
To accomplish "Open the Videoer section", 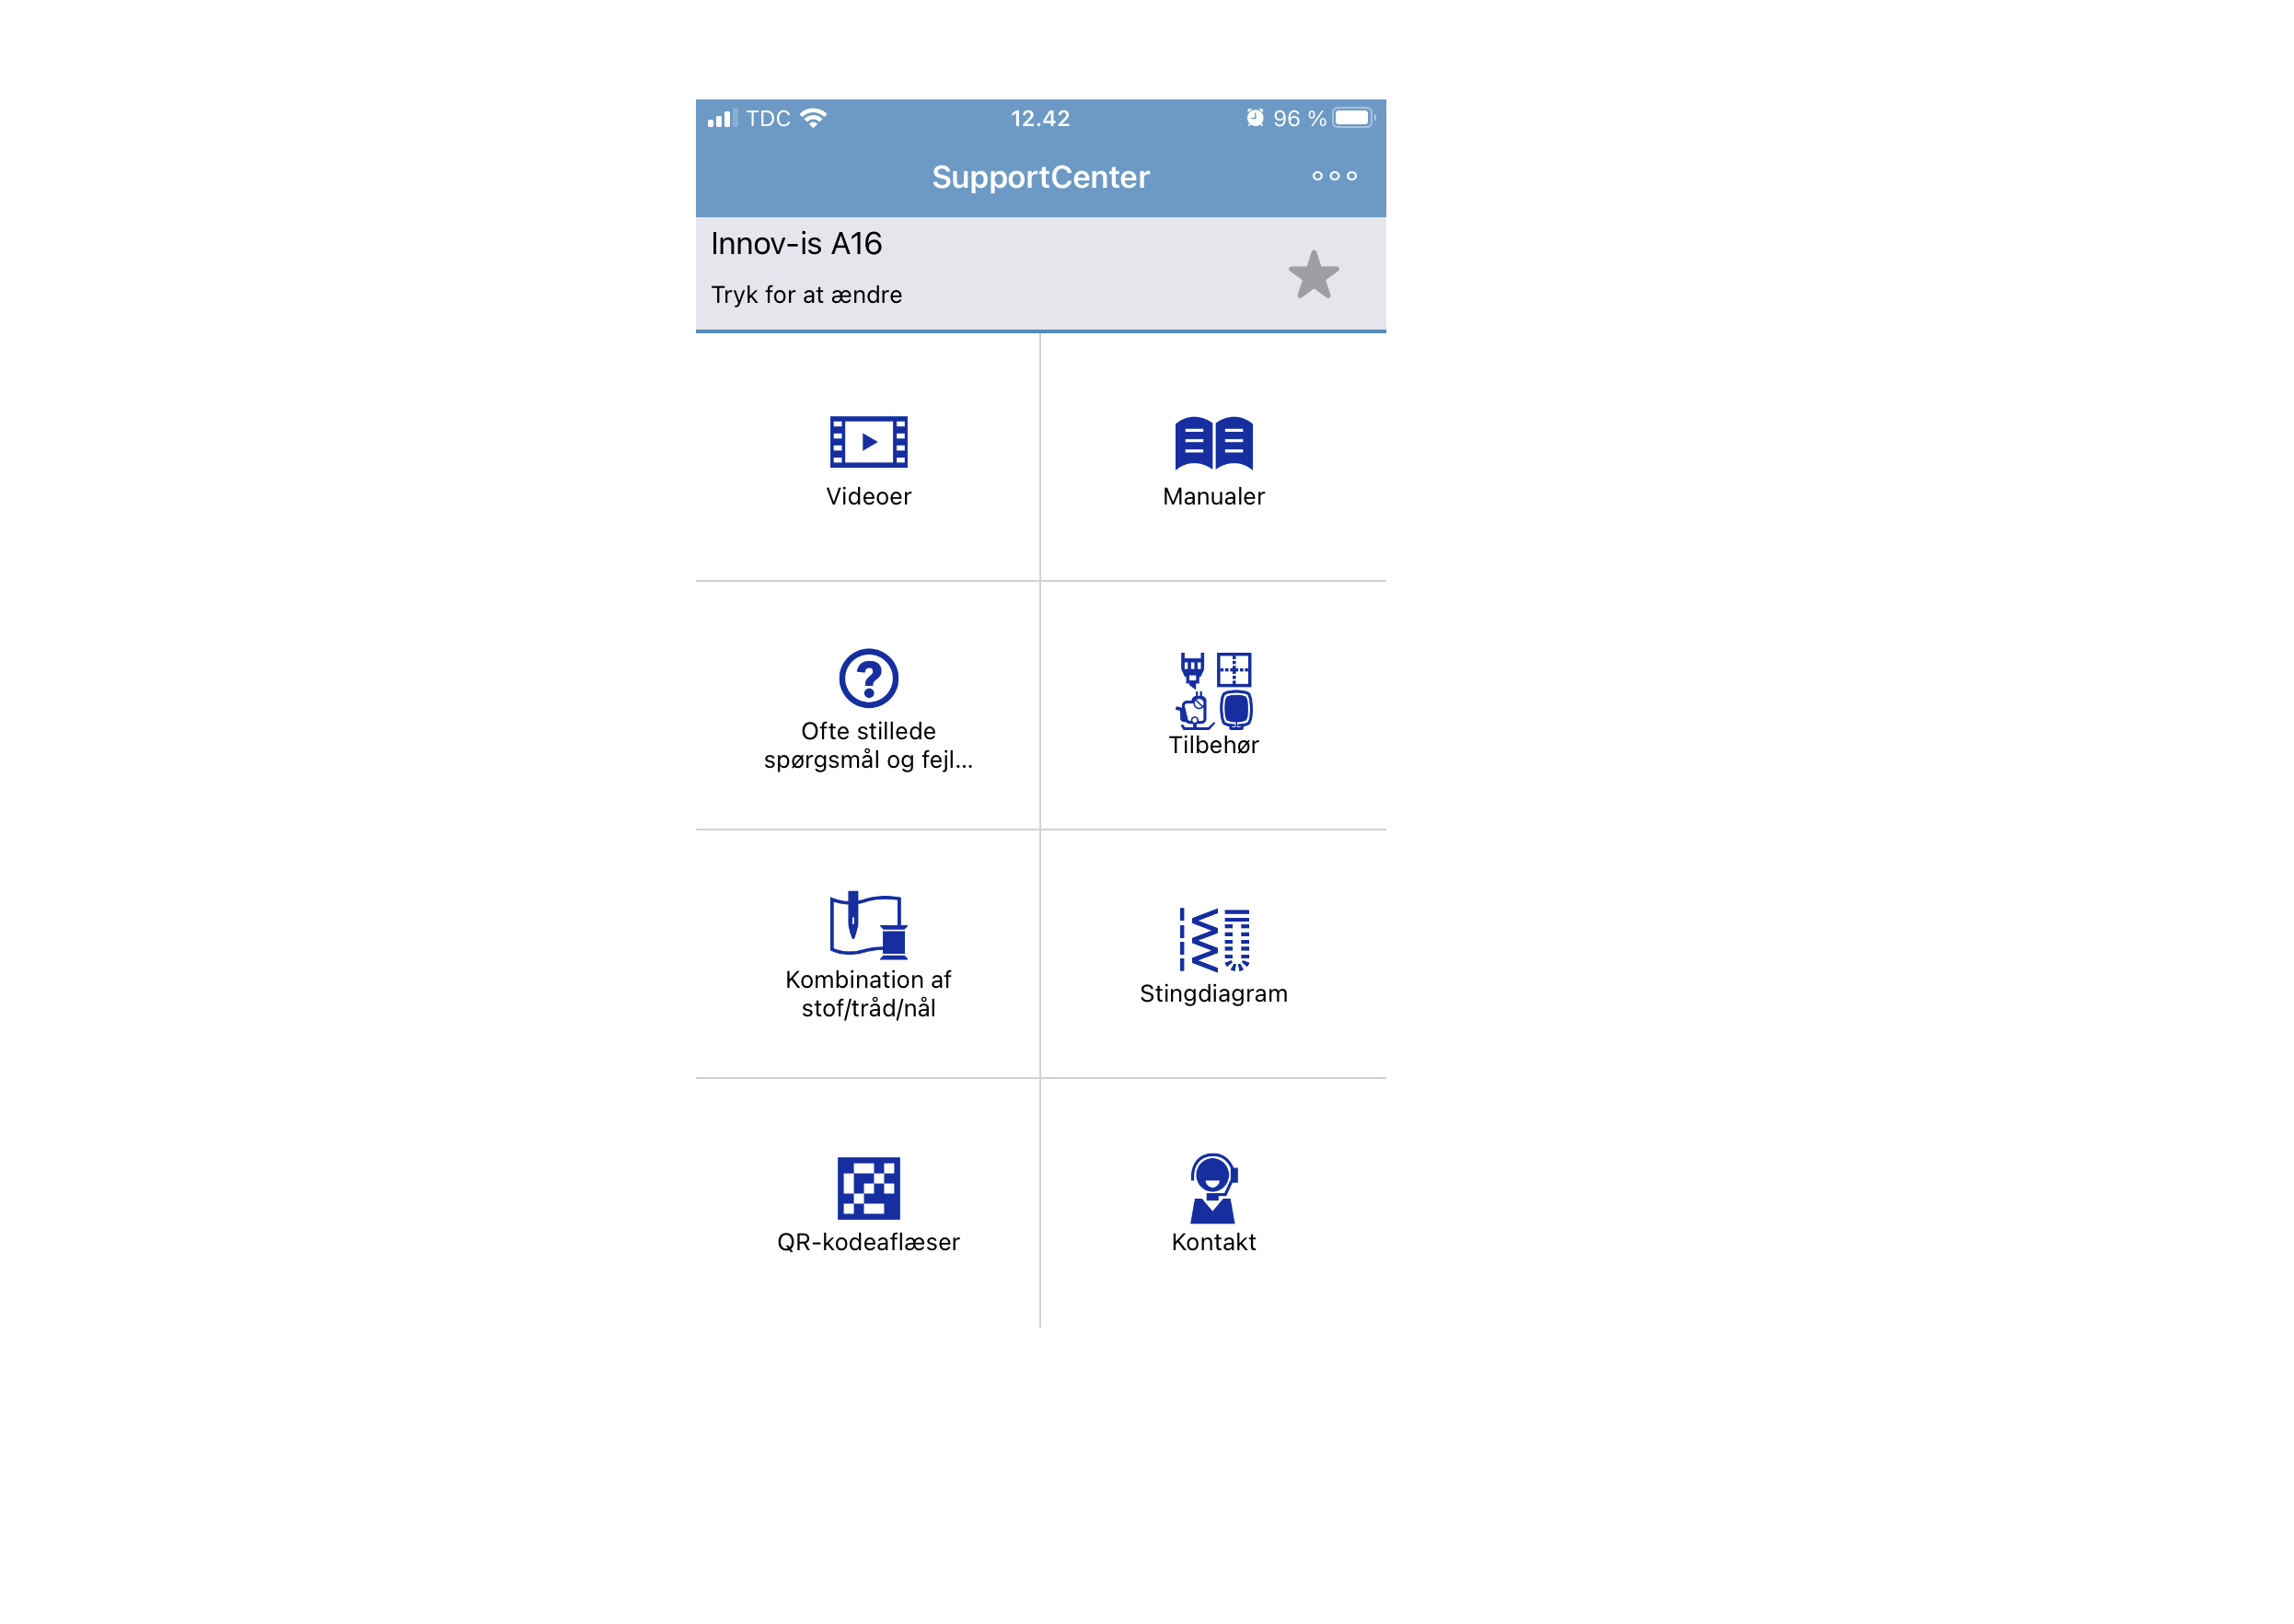I will 866,462.
